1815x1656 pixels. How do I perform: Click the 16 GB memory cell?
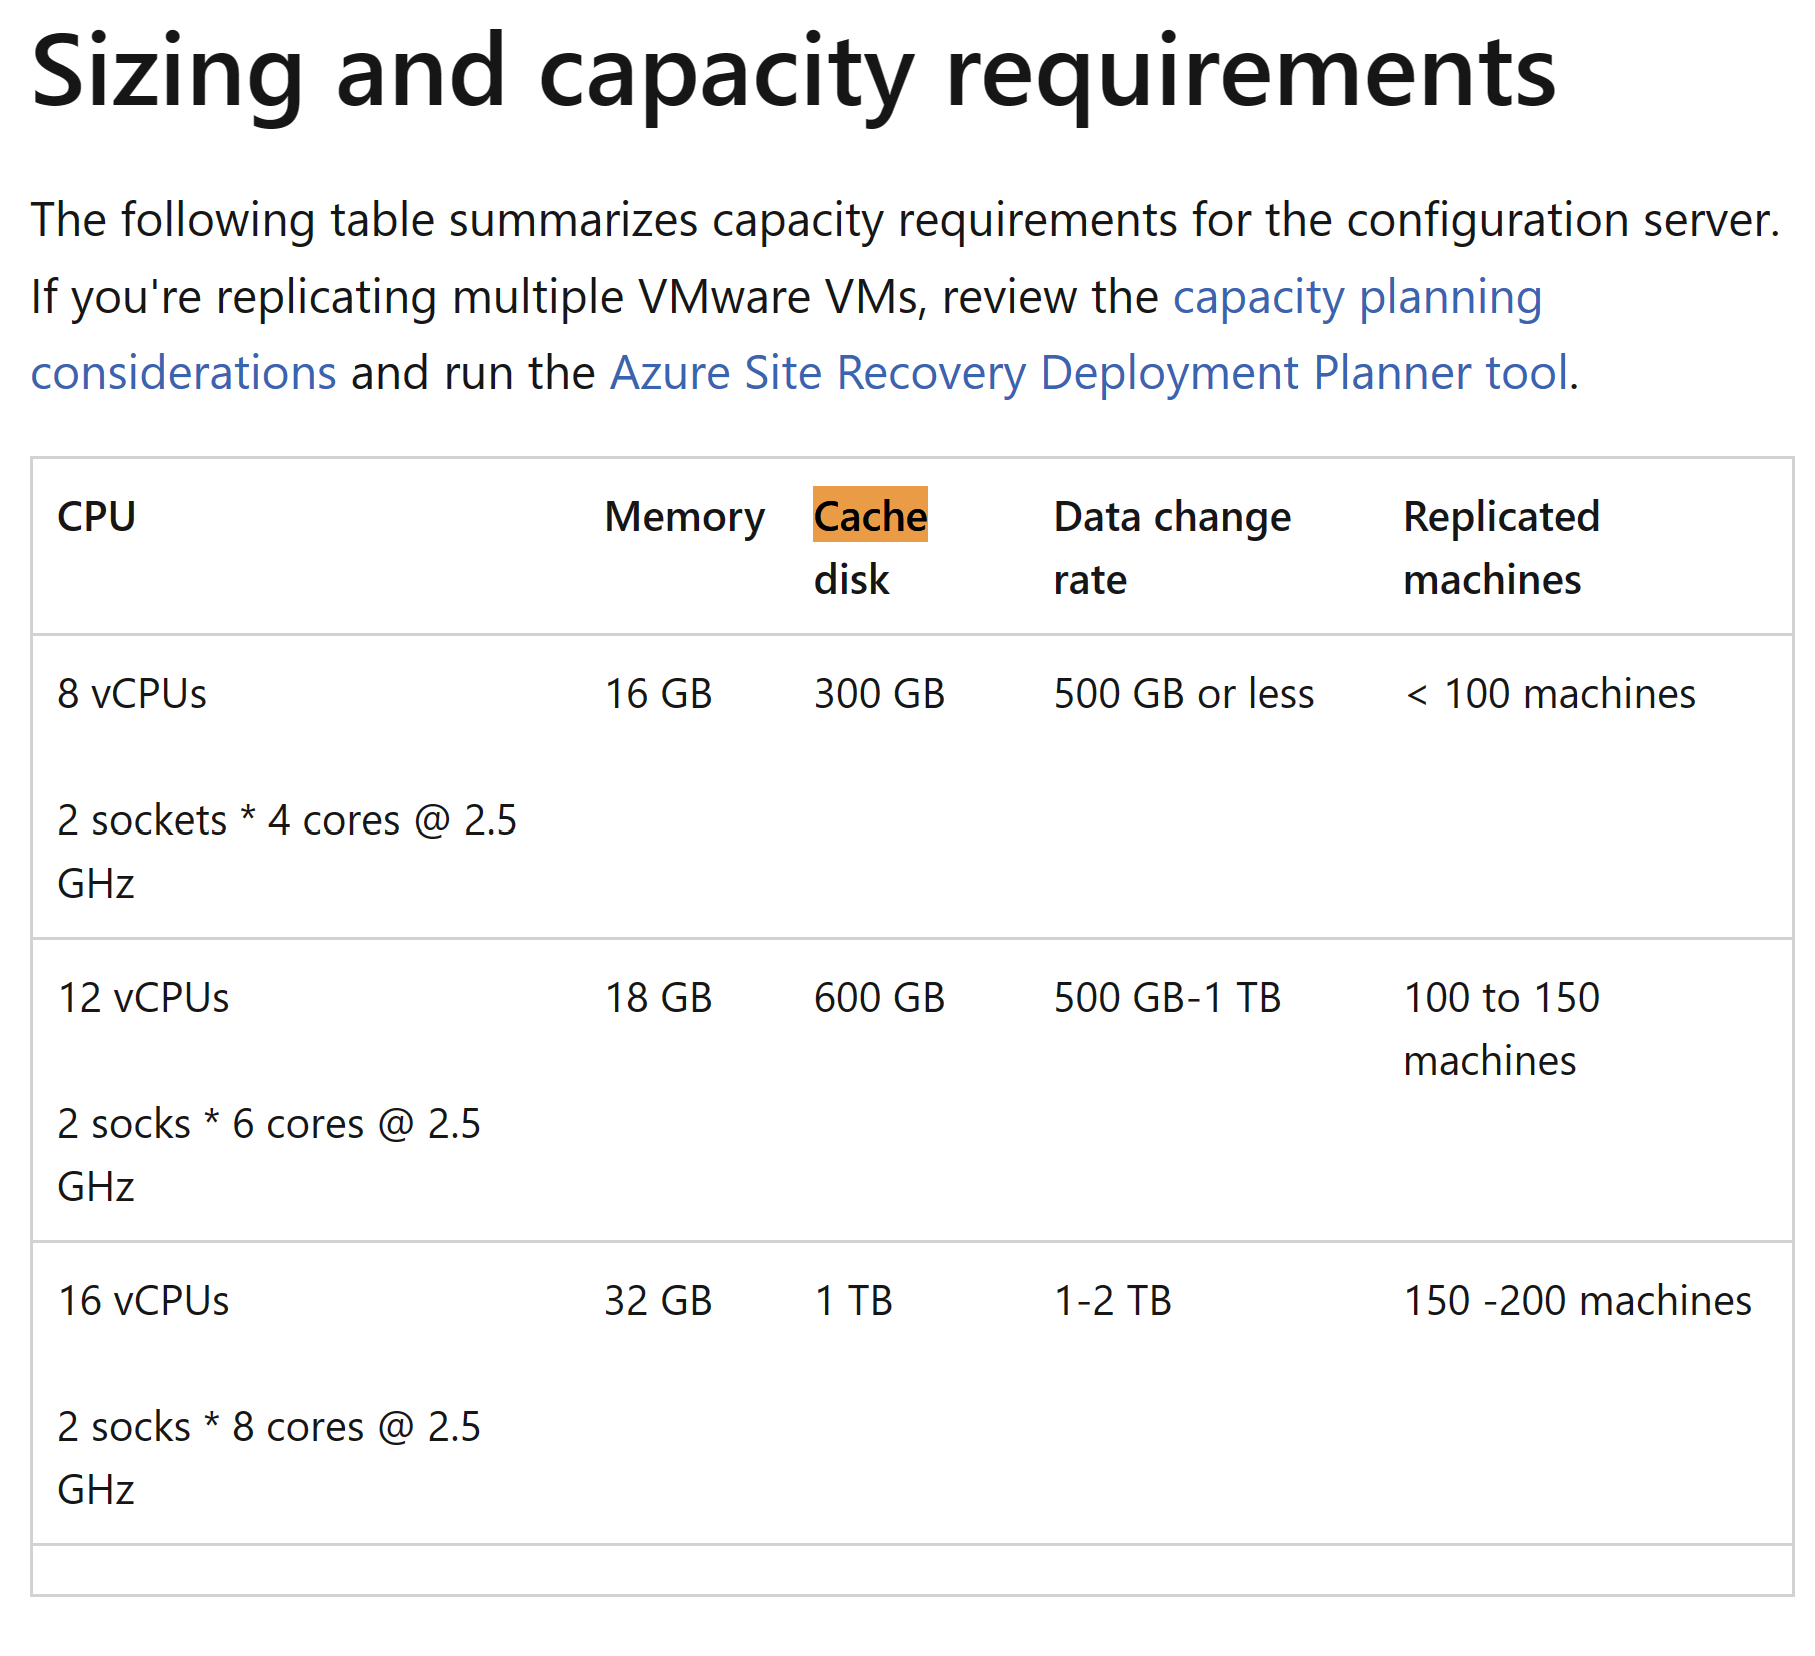point(658,694)
